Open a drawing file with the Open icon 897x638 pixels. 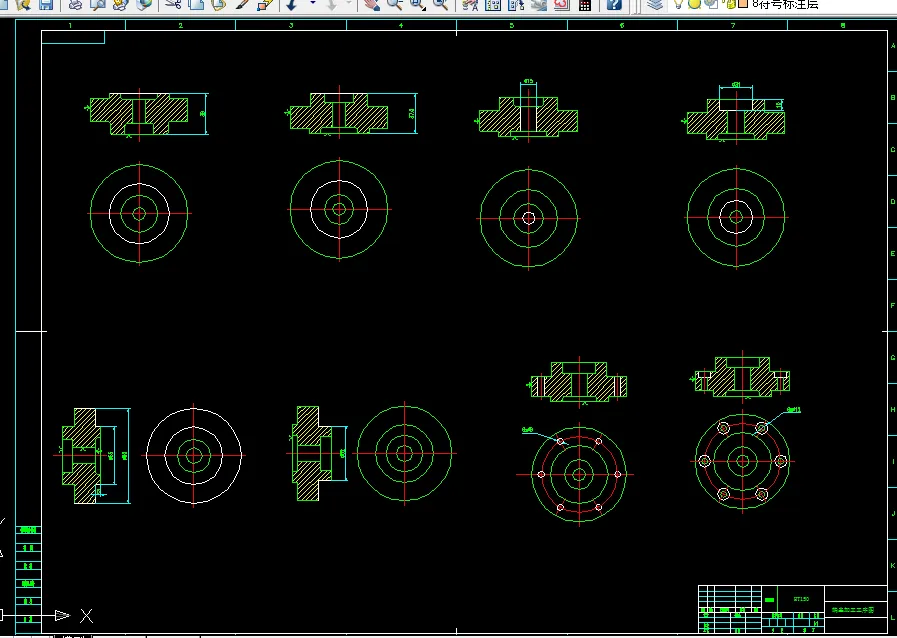[22, 5]
